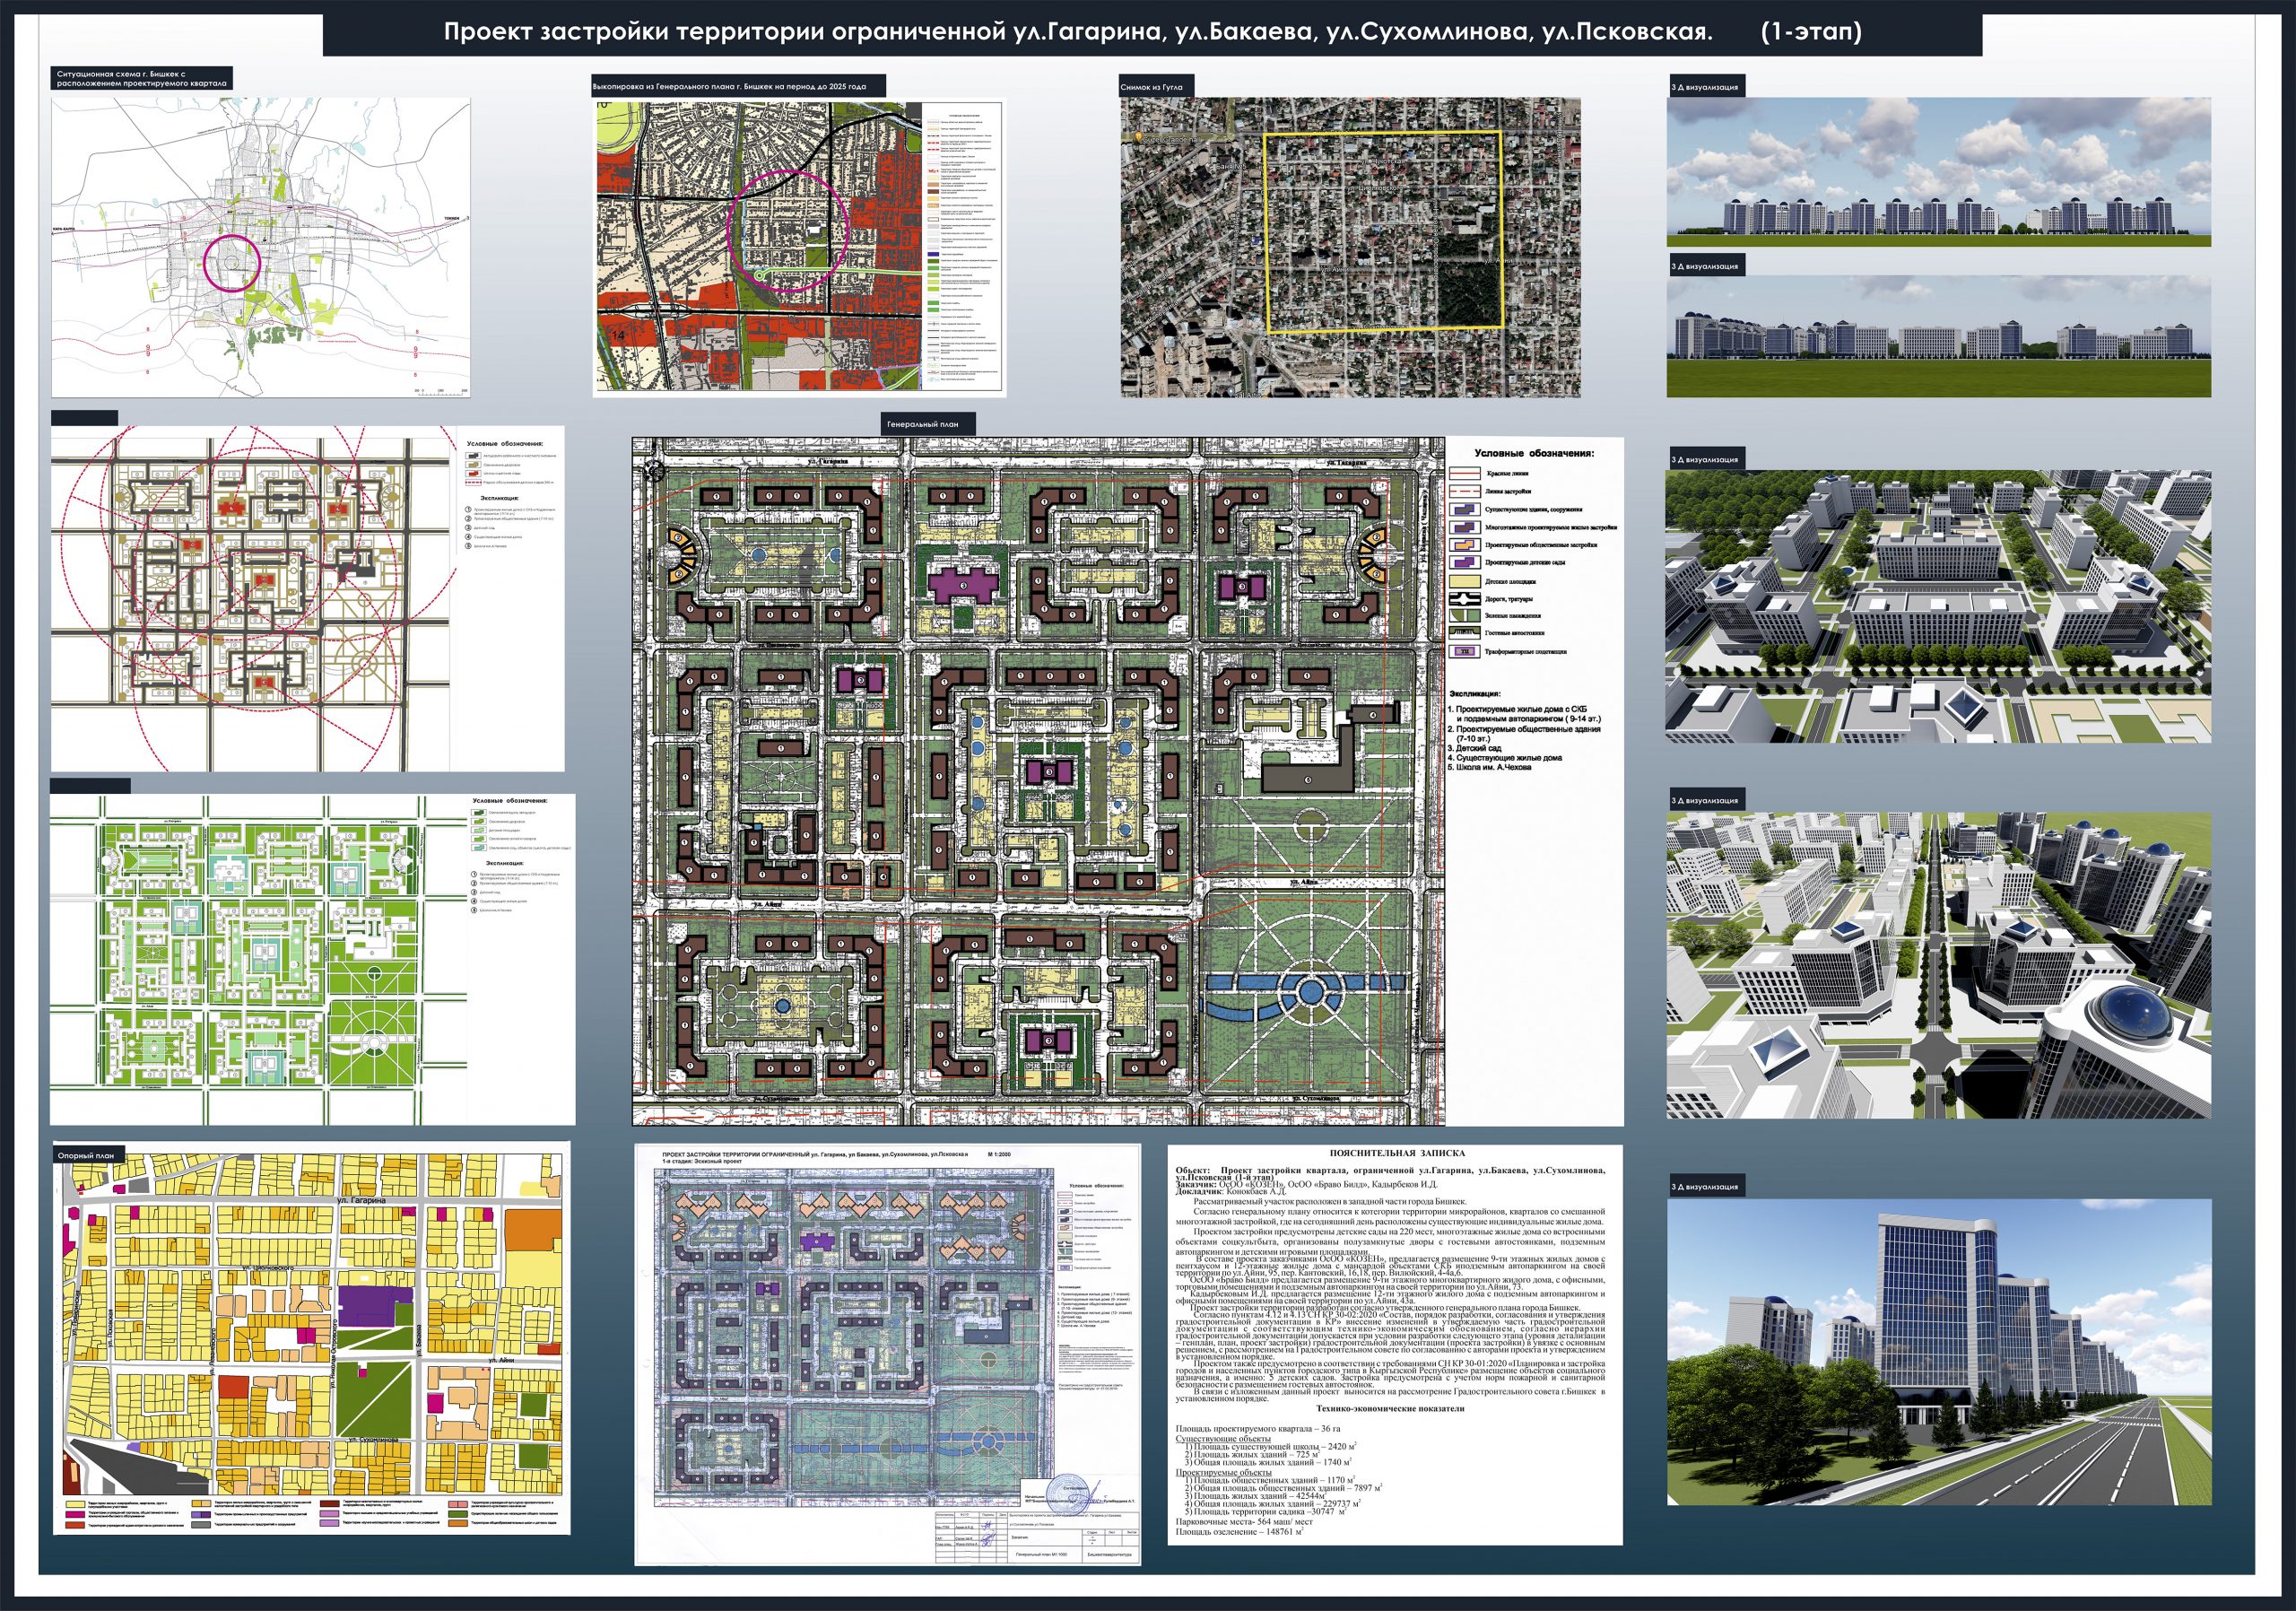Open the green landscaping scheme
Viewport: 2296px width, 1611px height.
click(x=313, y=959)
